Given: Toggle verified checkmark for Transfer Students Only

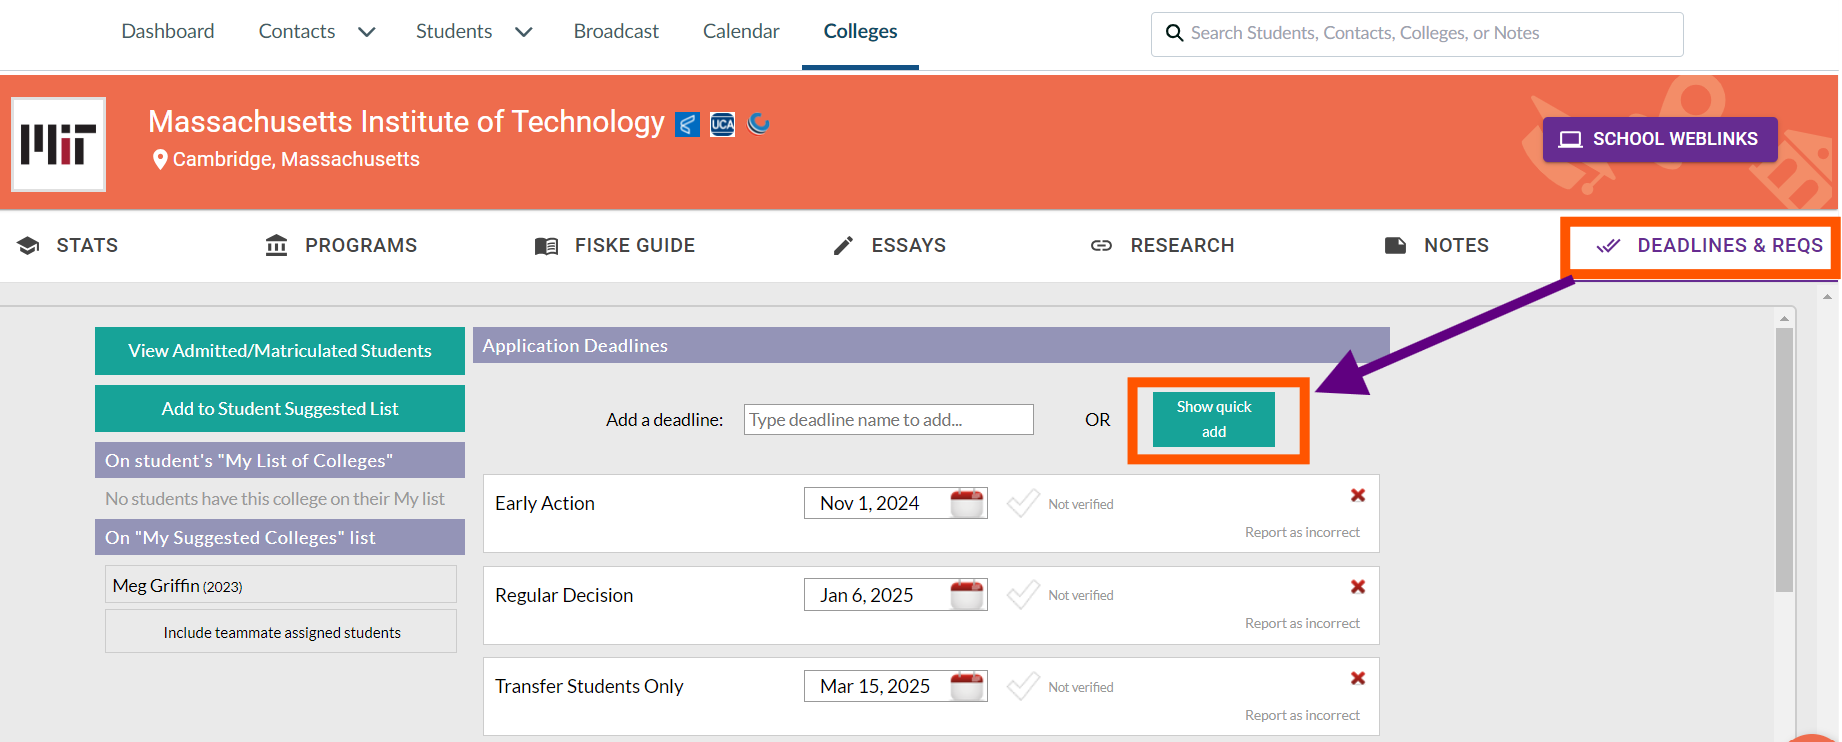Looking at the screenshot, I should click(1023, 686).
